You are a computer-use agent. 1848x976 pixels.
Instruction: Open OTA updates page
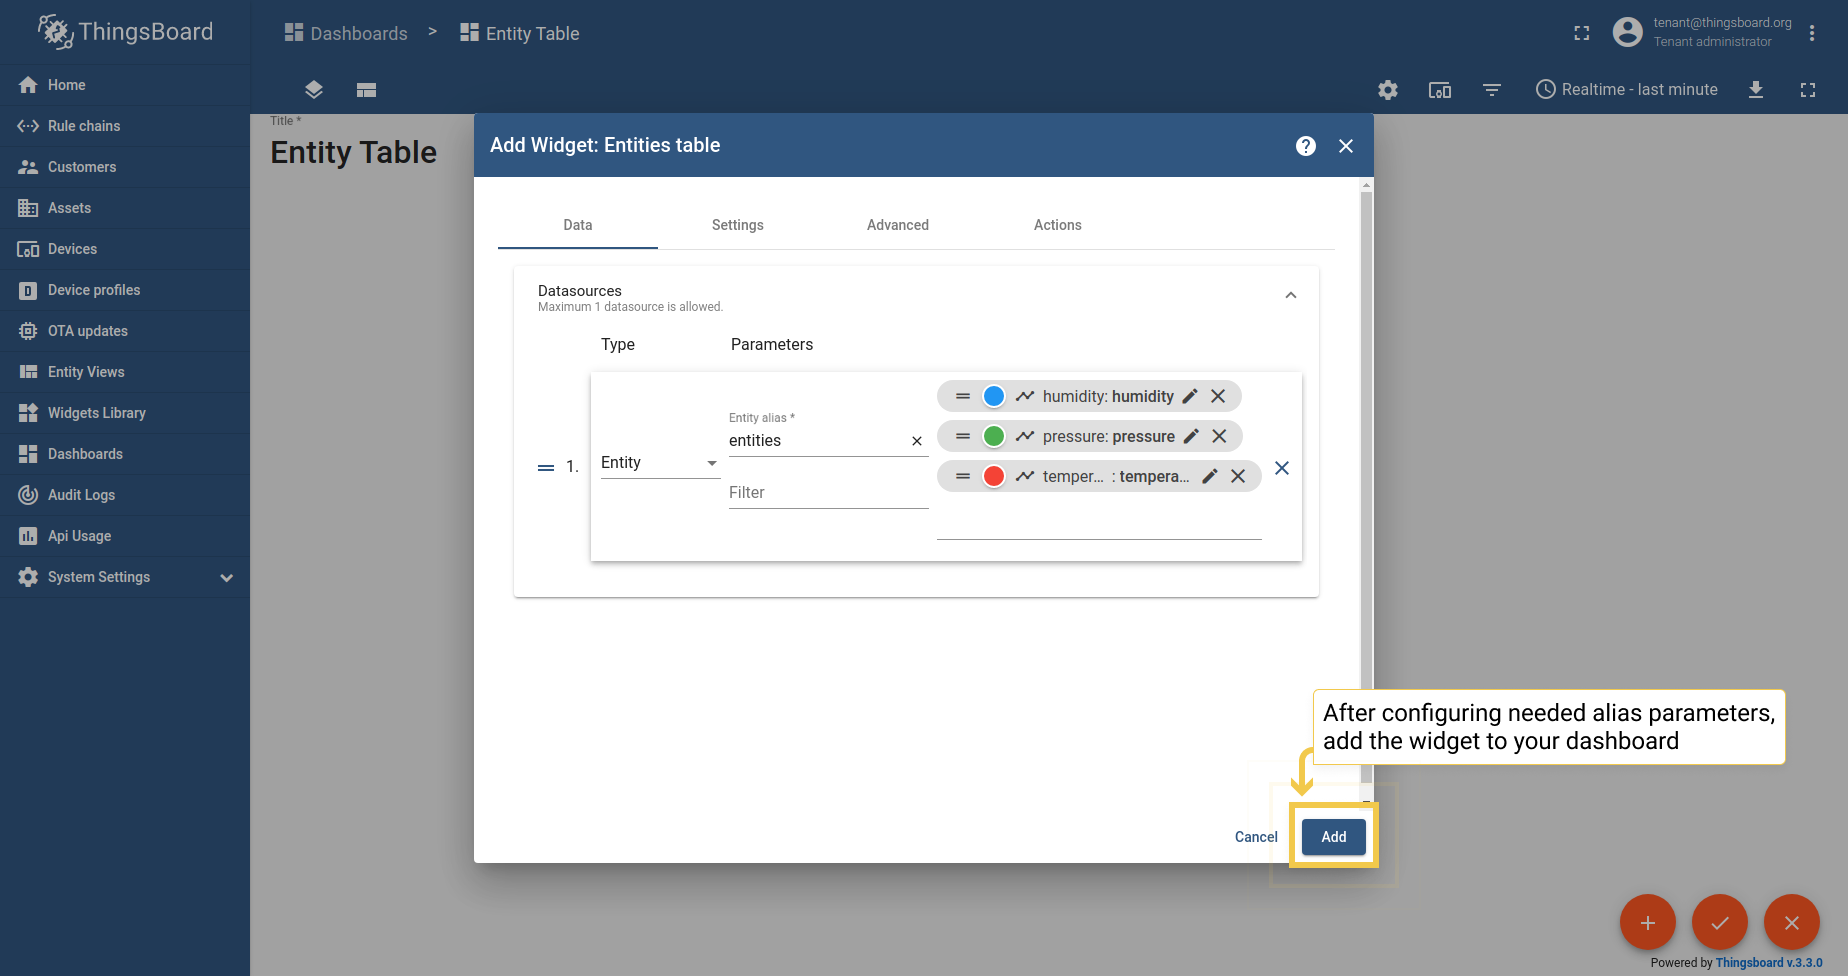click(x=124, y=331)
